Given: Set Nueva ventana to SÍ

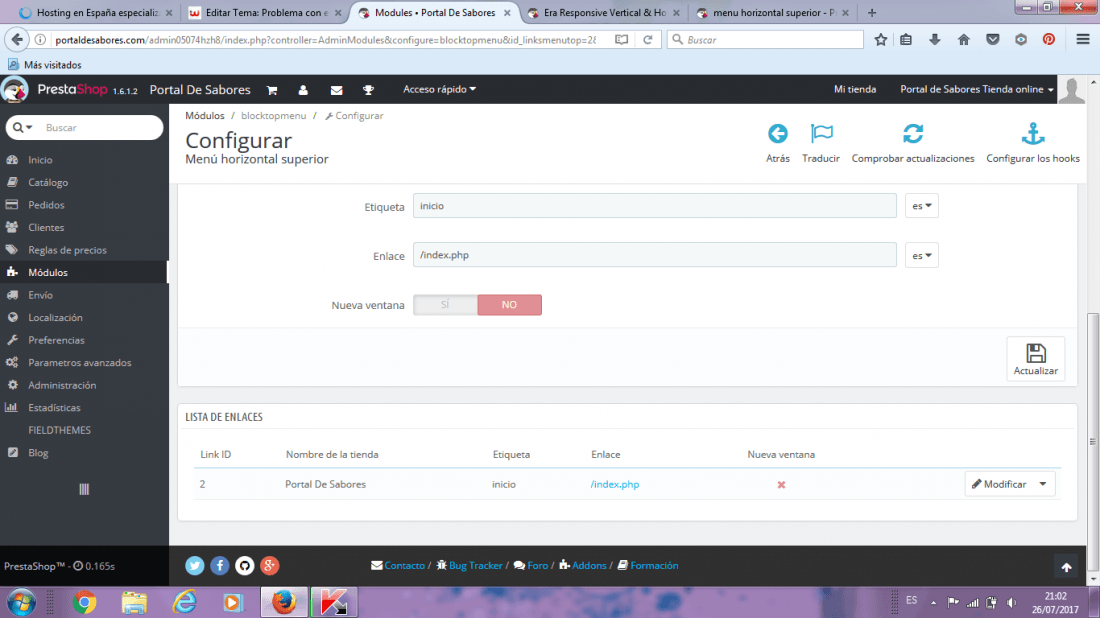Looking at the screenshot, I should tap(445, 304).
